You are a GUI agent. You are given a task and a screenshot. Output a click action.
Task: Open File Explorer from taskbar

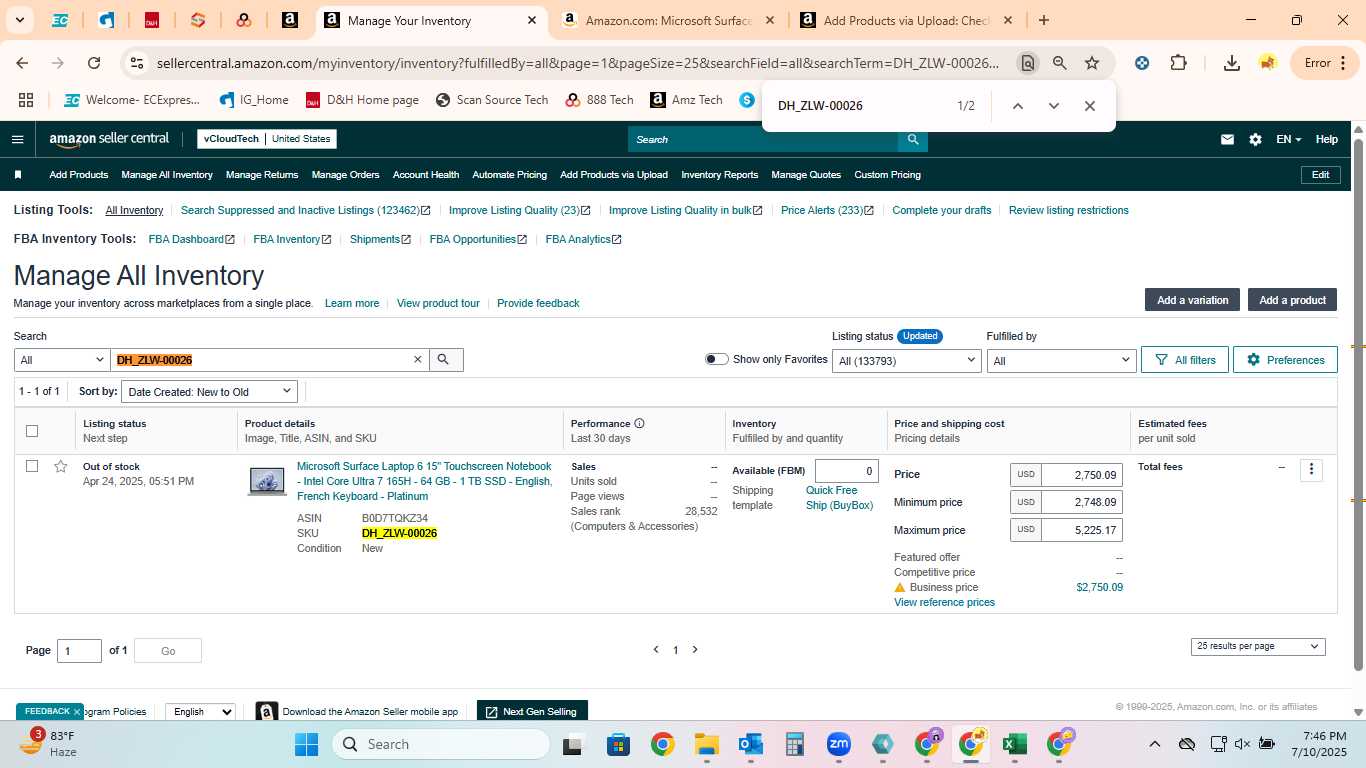[707, 744]
